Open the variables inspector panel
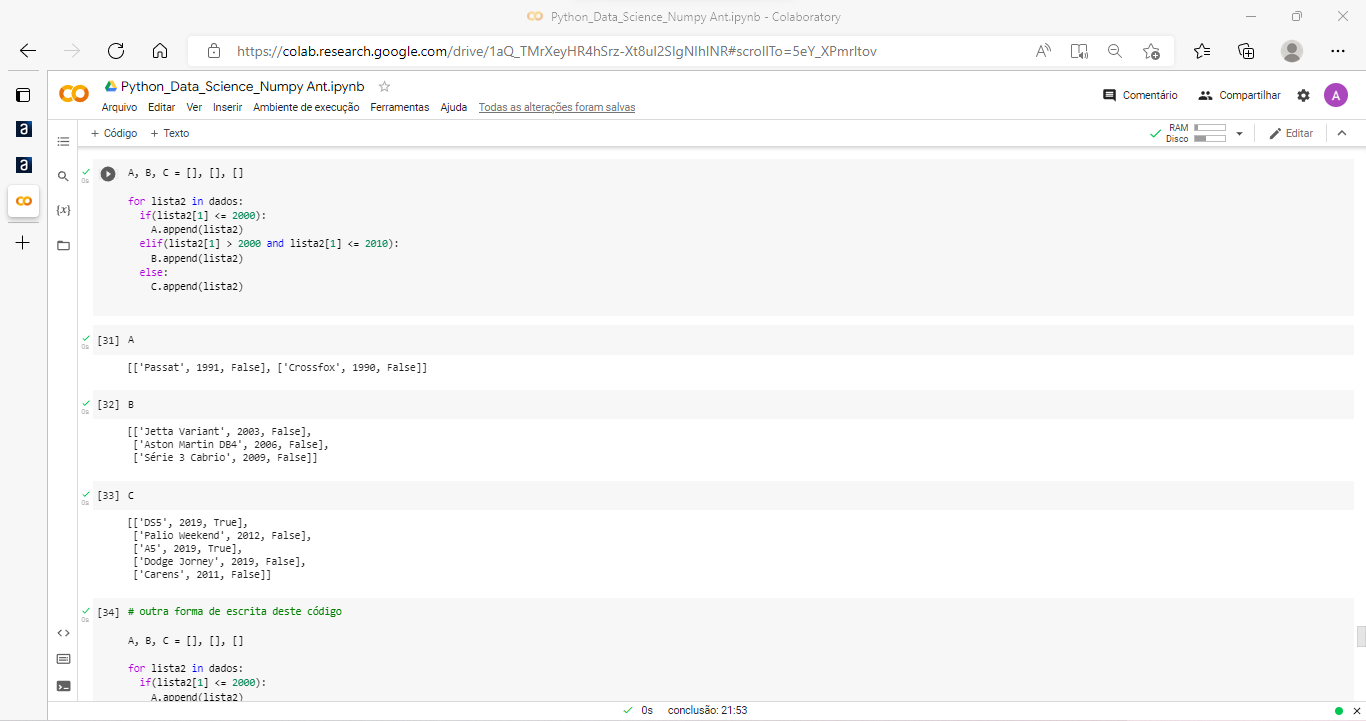 [63, 210]
